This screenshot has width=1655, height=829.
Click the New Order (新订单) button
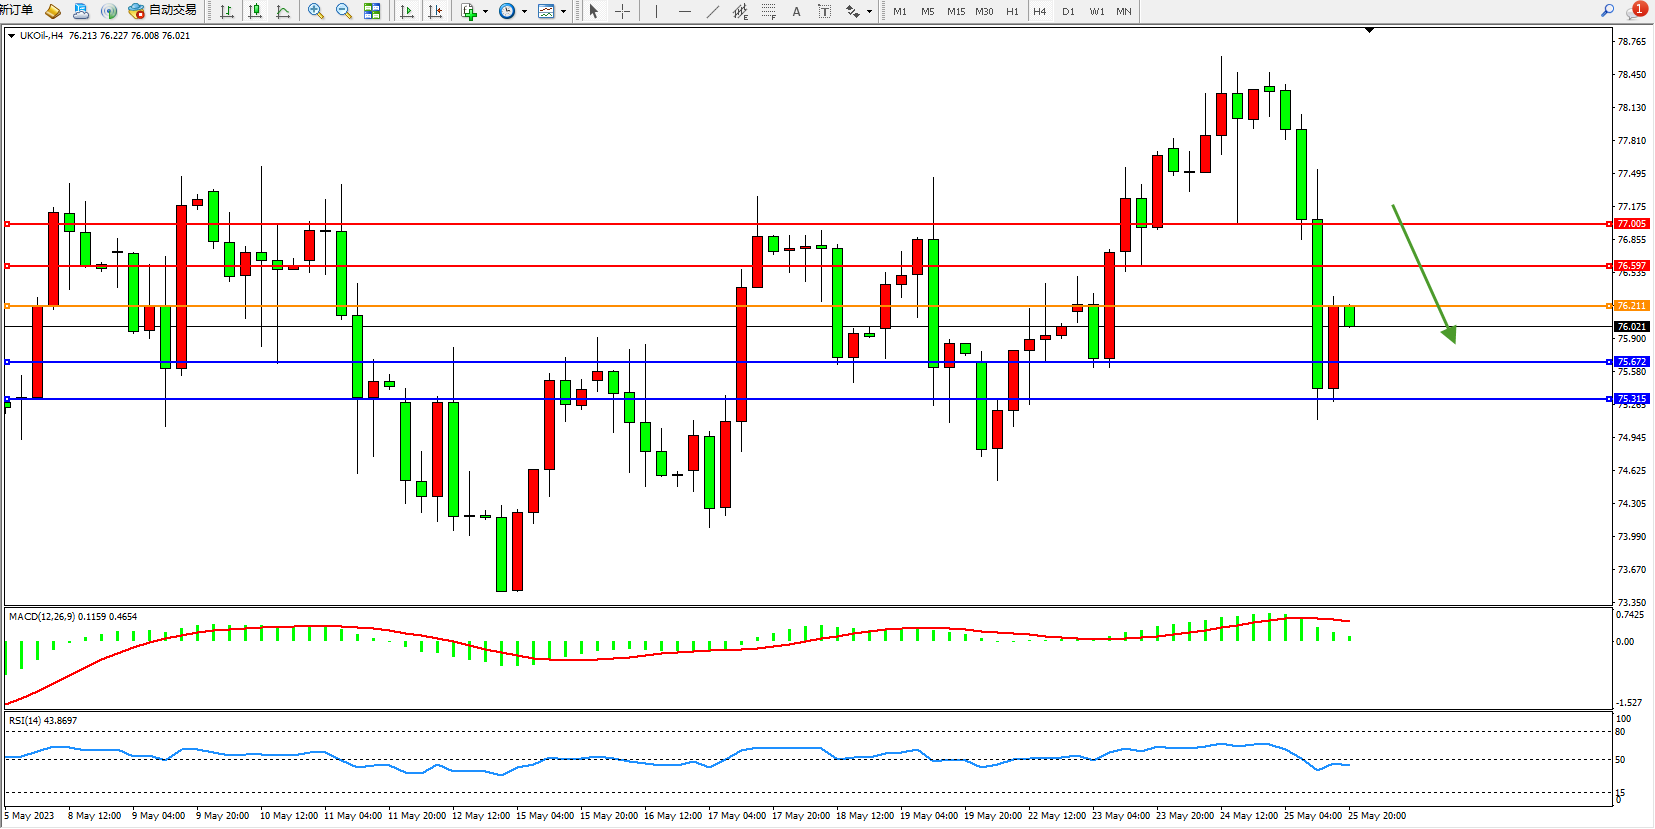(16, 10)
